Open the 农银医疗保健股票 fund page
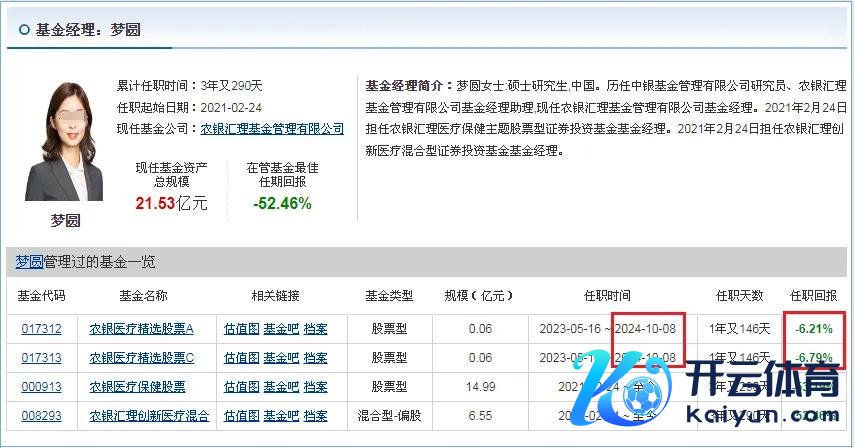Viewport: 855px width, 448px height. 138,386
